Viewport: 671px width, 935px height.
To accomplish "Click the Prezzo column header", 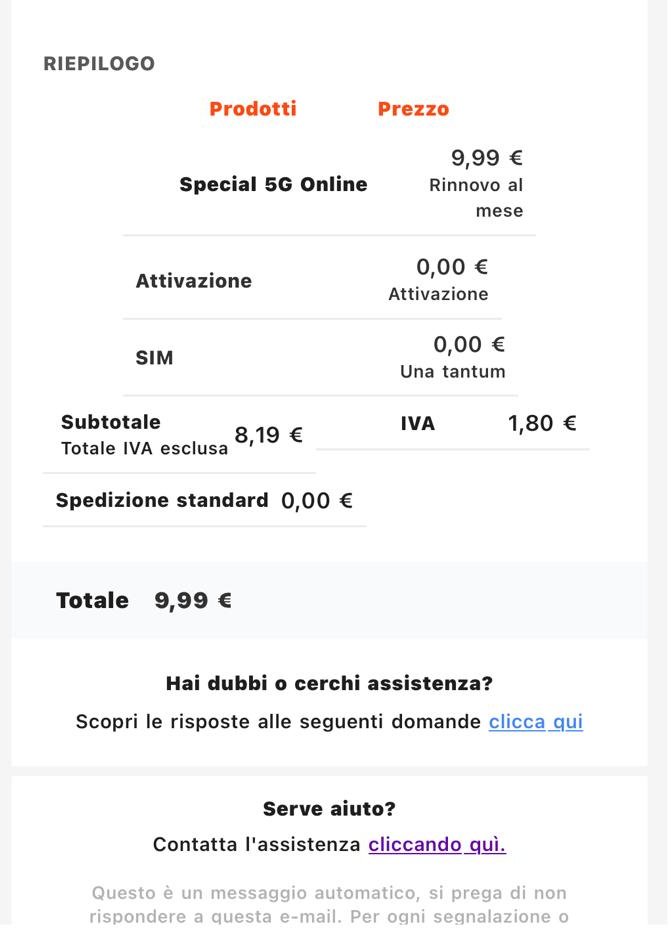I will tap(413, 109).
